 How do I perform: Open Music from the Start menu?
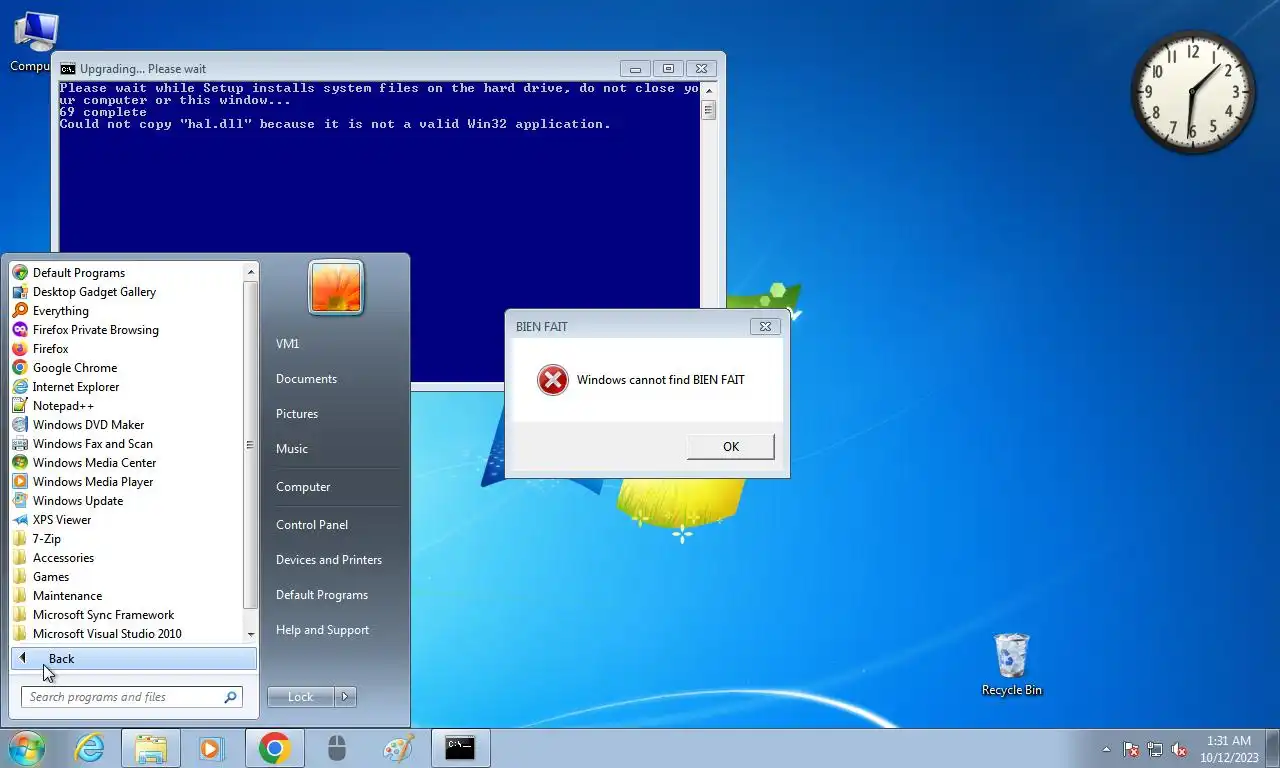click(x=292, y=449)
